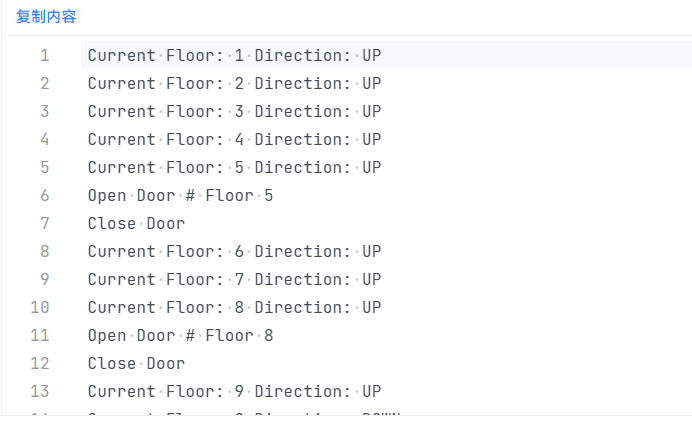Click the 'Current Floor: 9 Direction: UP' line
692x436 pixels.
coord(234,392)
